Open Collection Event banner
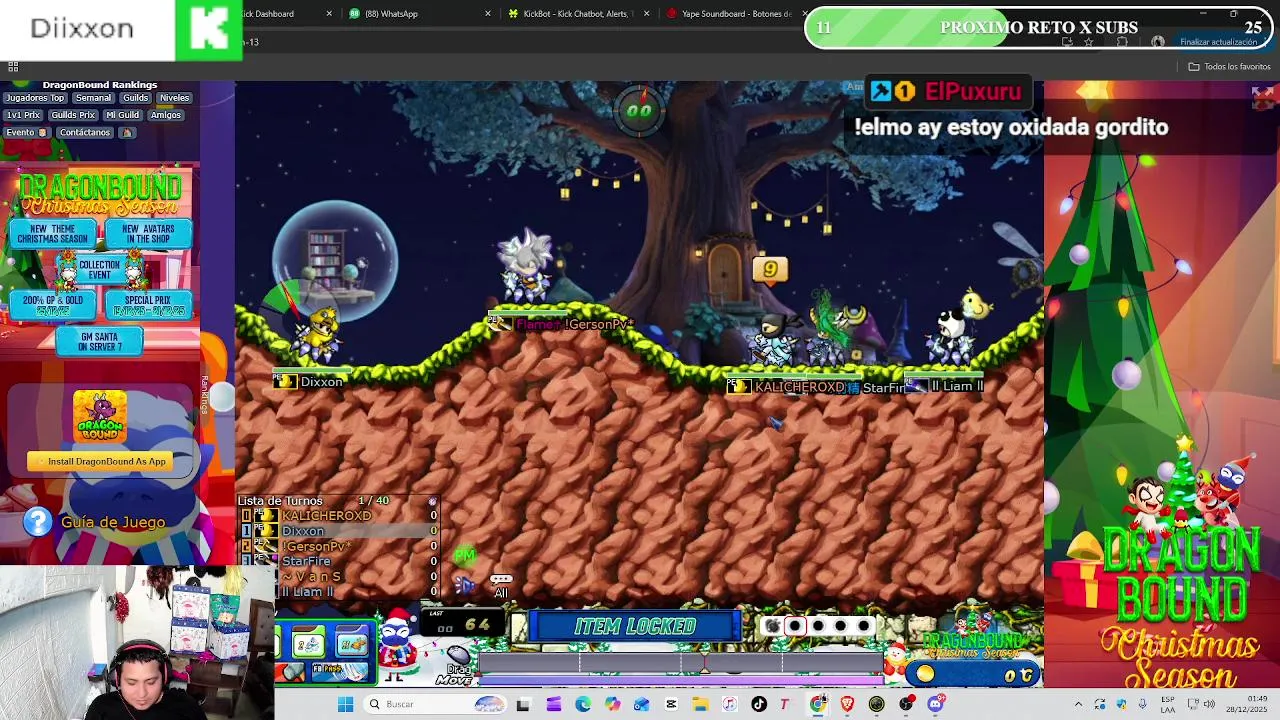This screenshot has height=720, width=1280. pos(100,270)
